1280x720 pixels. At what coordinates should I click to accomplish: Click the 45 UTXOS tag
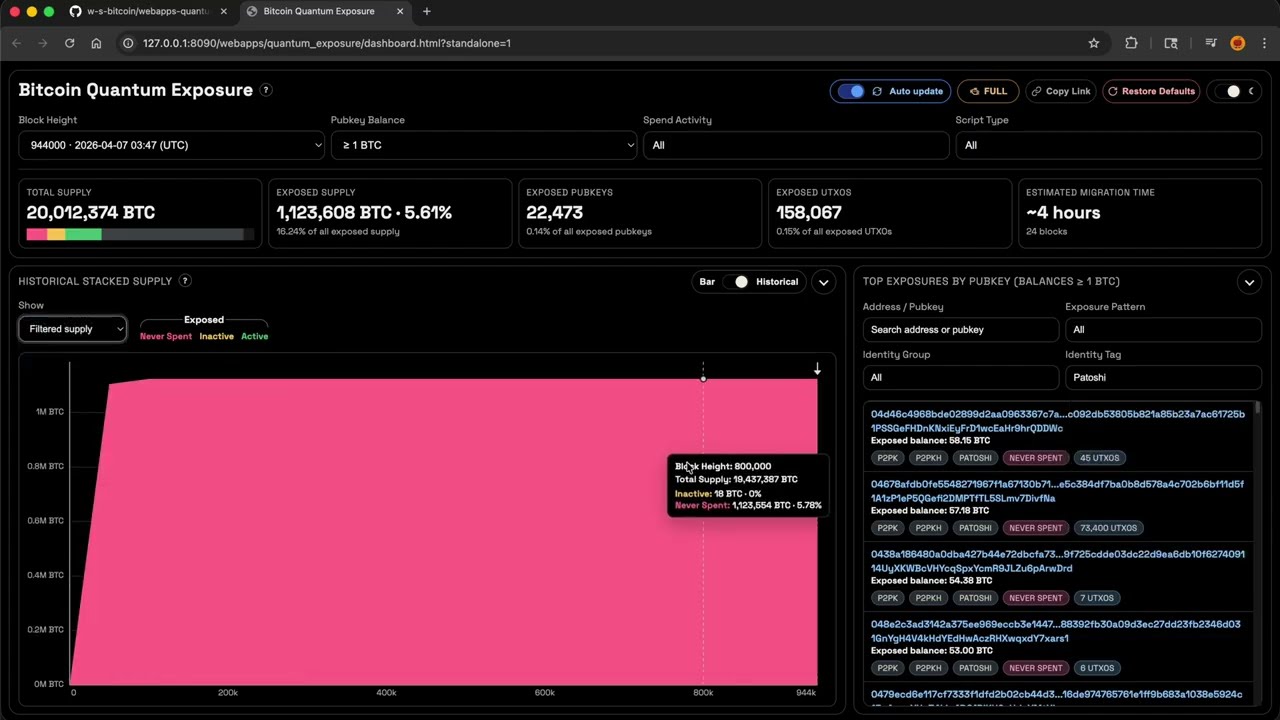coord(1099,458)
